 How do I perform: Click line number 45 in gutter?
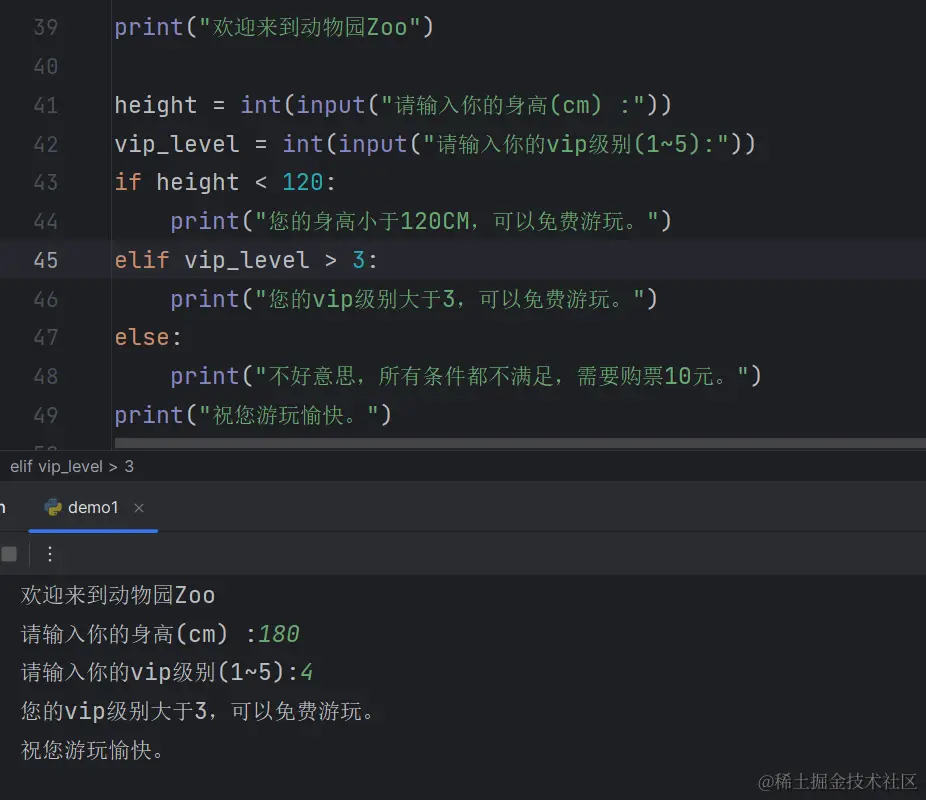pyautogui.click(x=45, y=260)
